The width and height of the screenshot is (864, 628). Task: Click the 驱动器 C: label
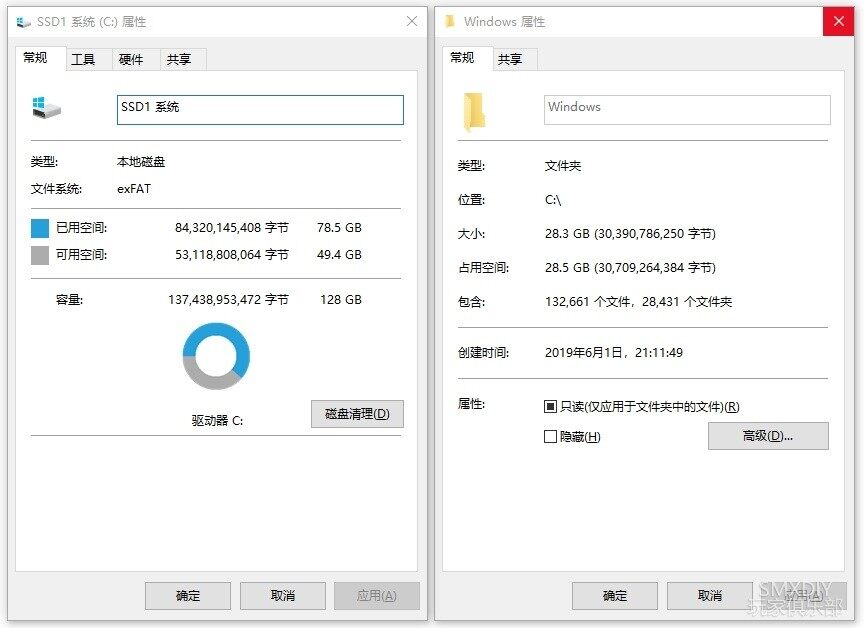(x=217, y=421)
